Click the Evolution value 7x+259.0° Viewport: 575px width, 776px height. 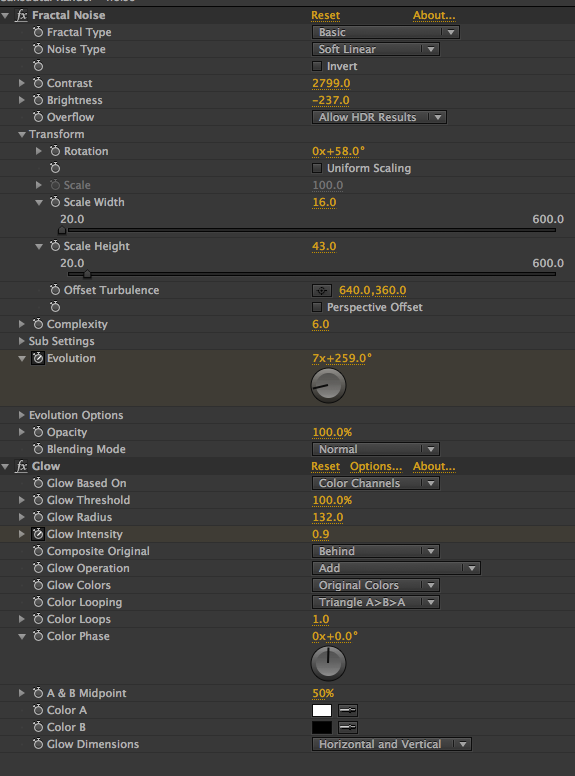[342, 358]
